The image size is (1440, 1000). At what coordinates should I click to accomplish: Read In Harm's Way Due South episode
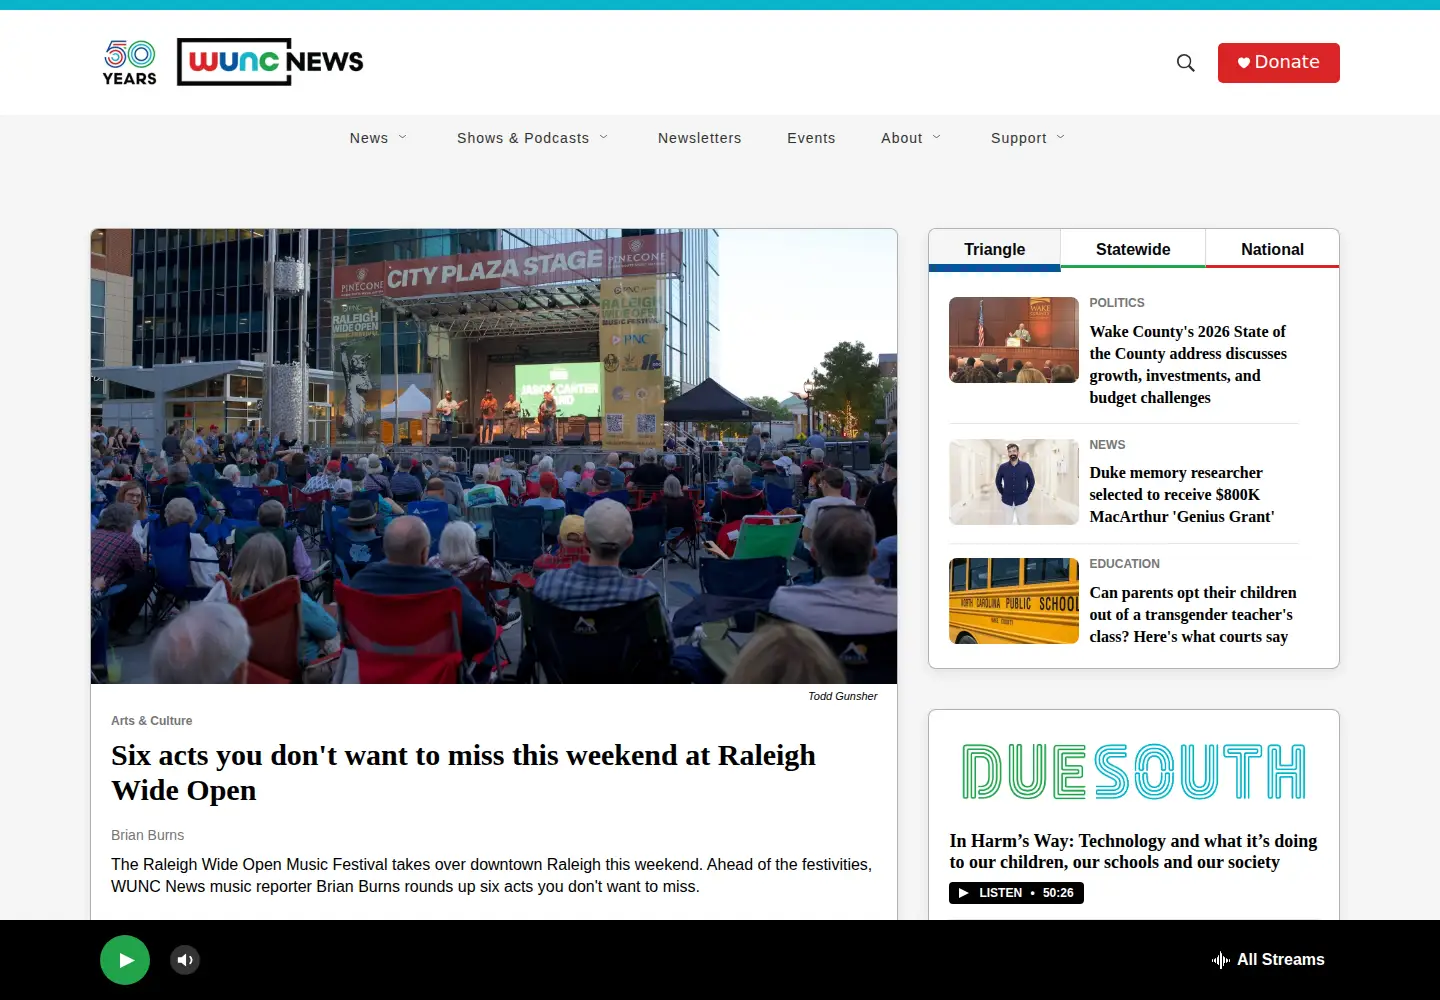(1133, 851)
